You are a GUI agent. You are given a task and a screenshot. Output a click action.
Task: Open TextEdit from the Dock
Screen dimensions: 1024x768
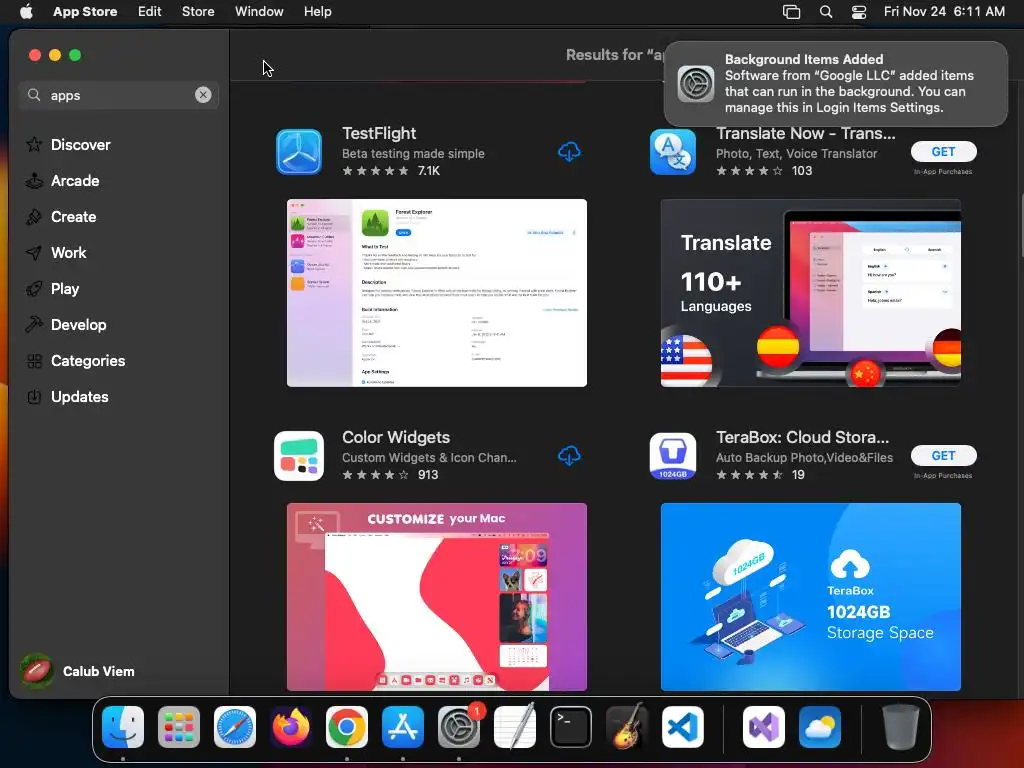(x=515, y=727)
